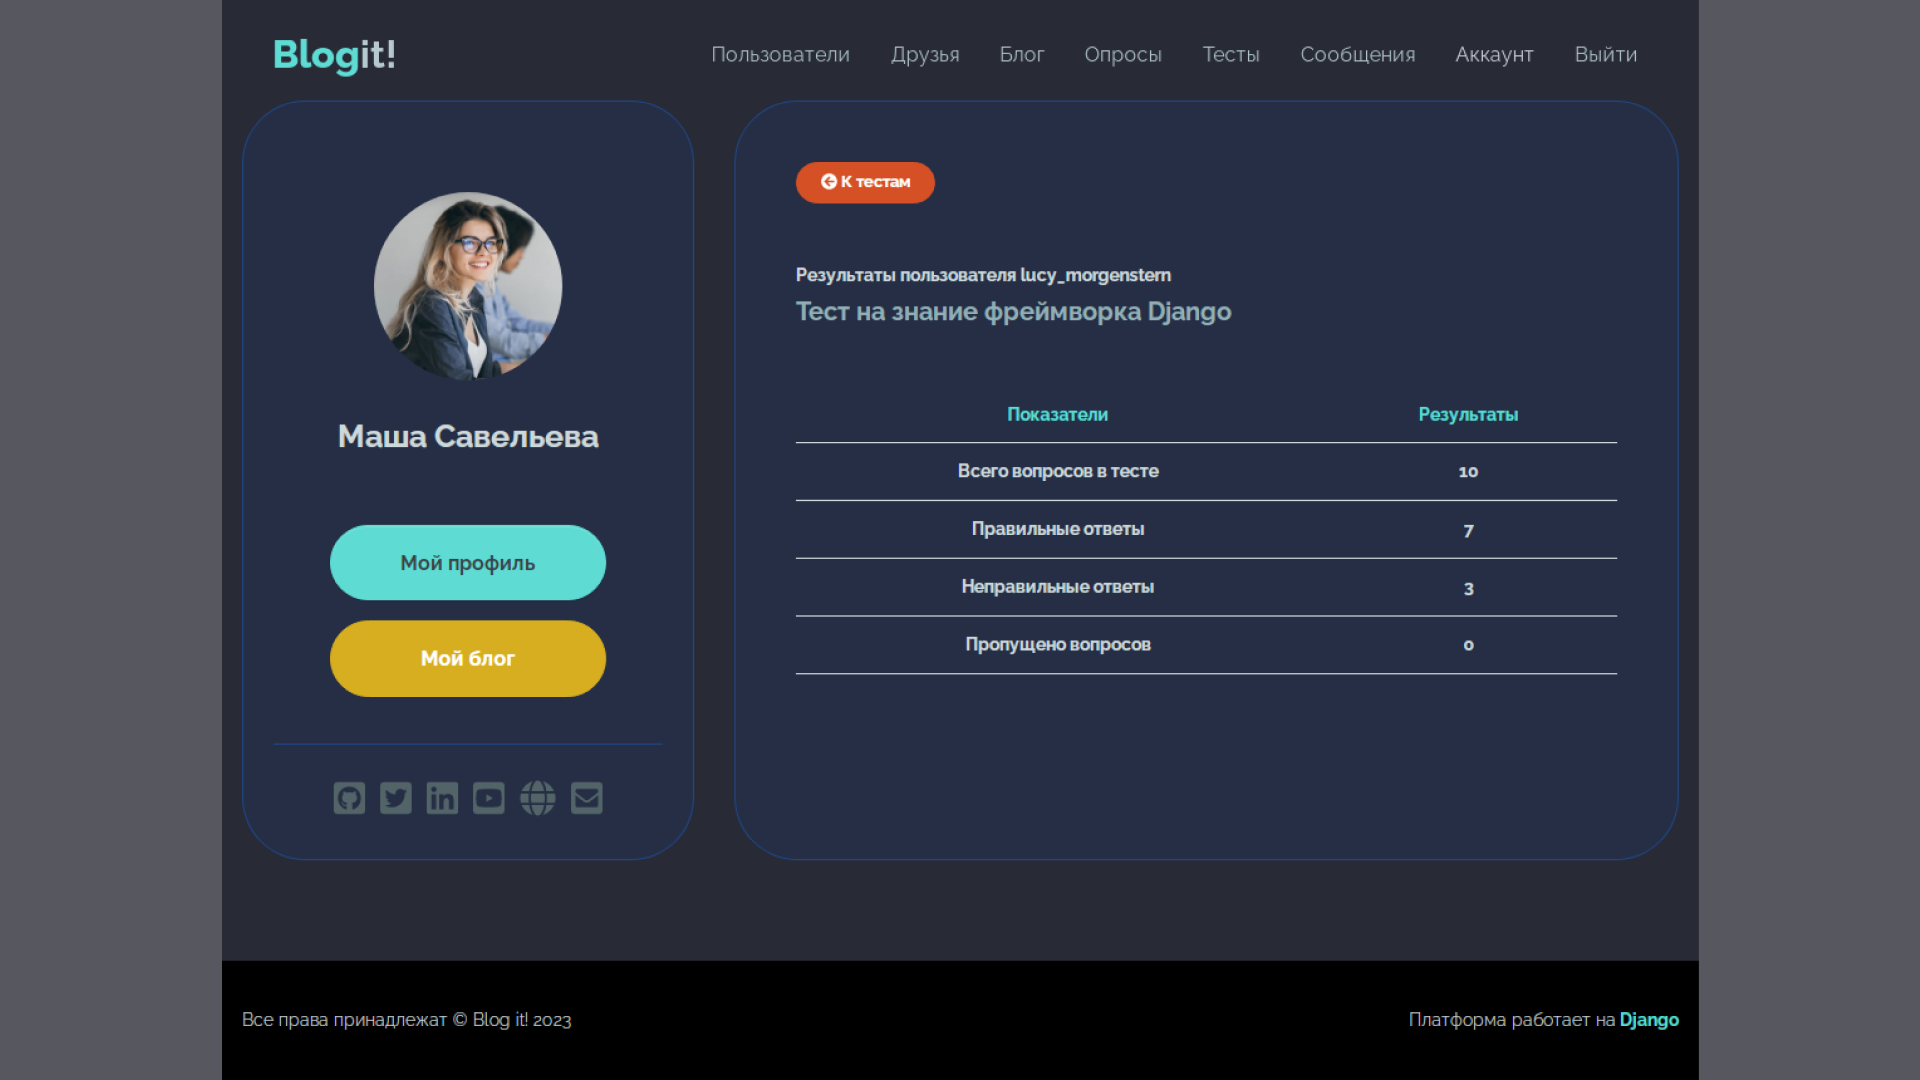
Task: Navigate to Друзья section
Action: (923, 54)
